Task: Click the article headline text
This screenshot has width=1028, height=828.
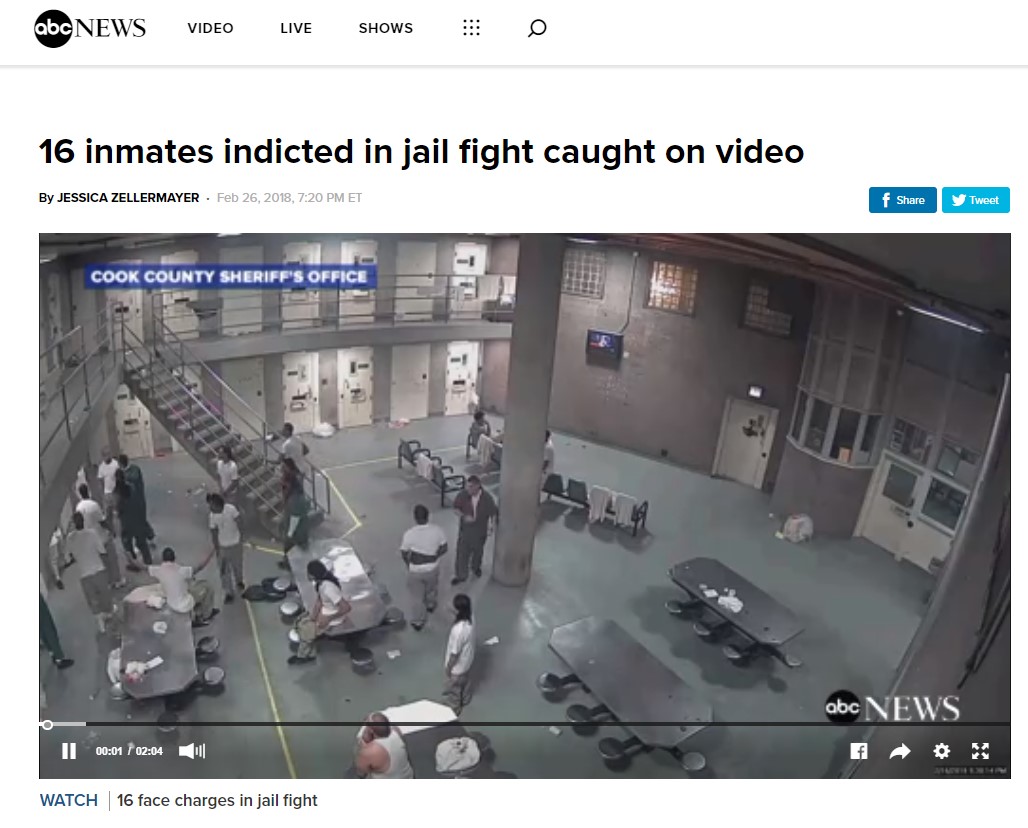Action: (x=422, y=151)
